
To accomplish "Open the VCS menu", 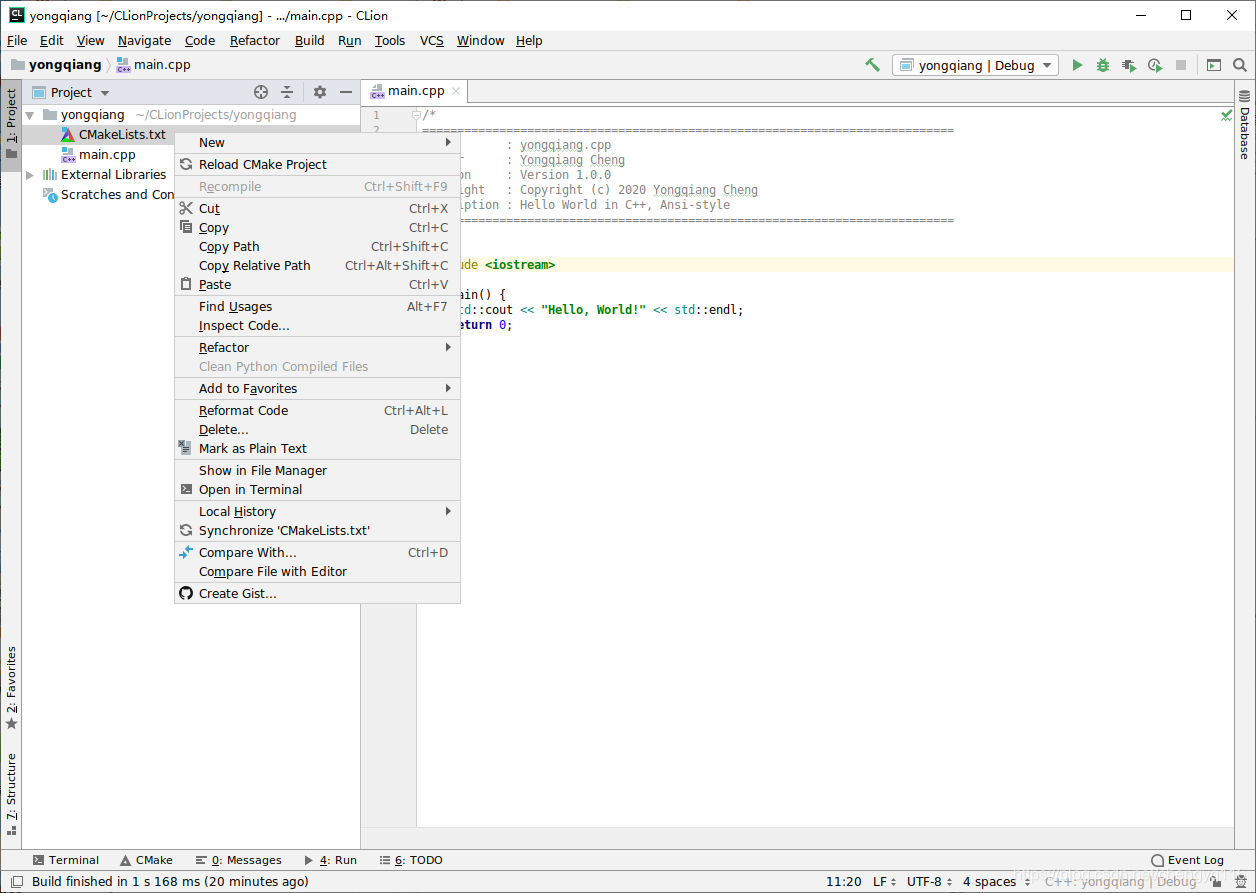I will pyautogui.click(x=432, y=40).
